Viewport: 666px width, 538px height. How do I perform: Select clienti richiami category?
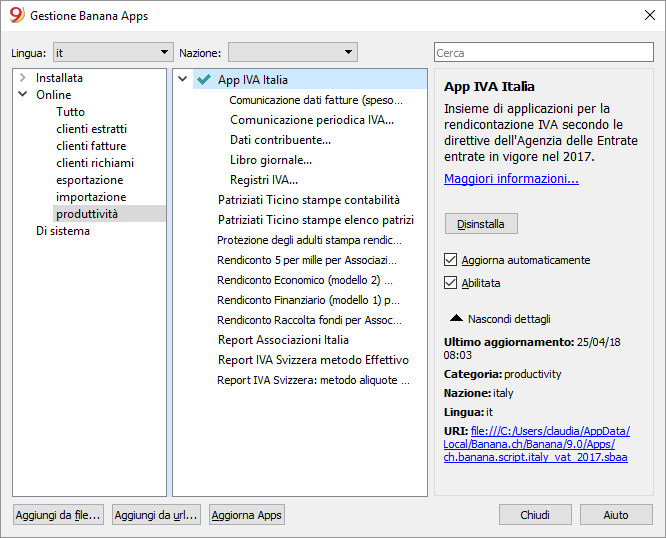(x=95, y=163)
